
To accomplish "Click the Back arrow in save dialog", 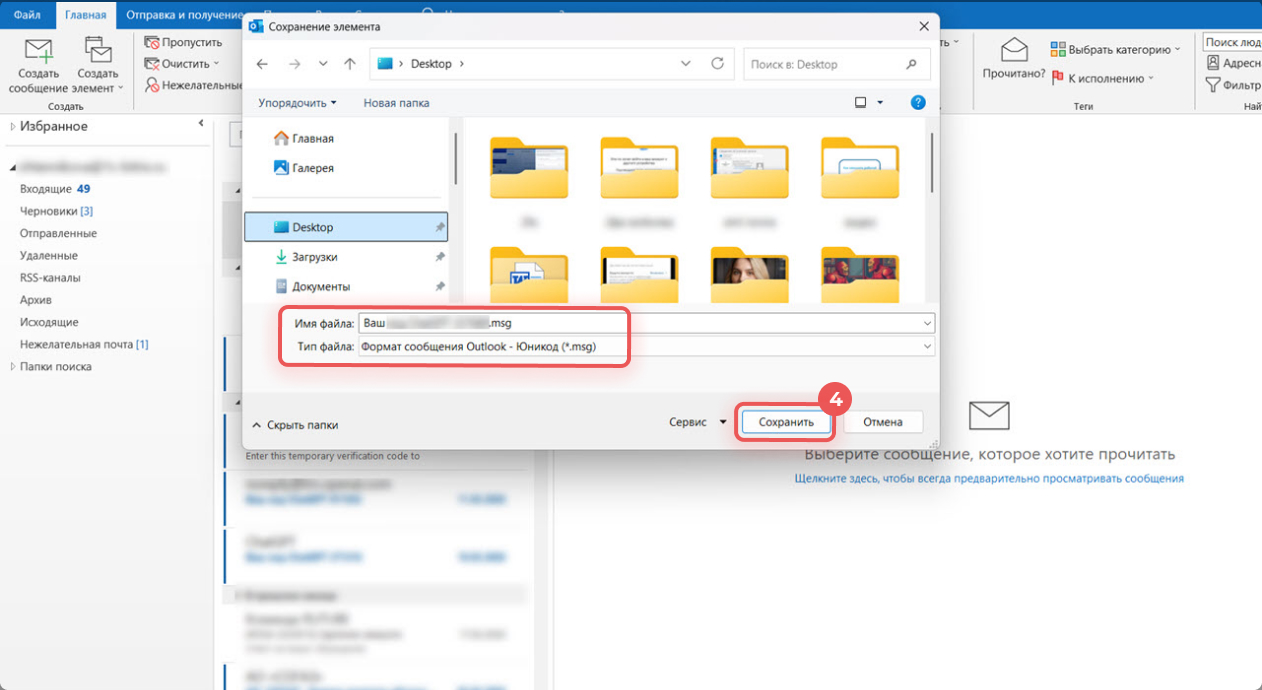I will [262, 64].
